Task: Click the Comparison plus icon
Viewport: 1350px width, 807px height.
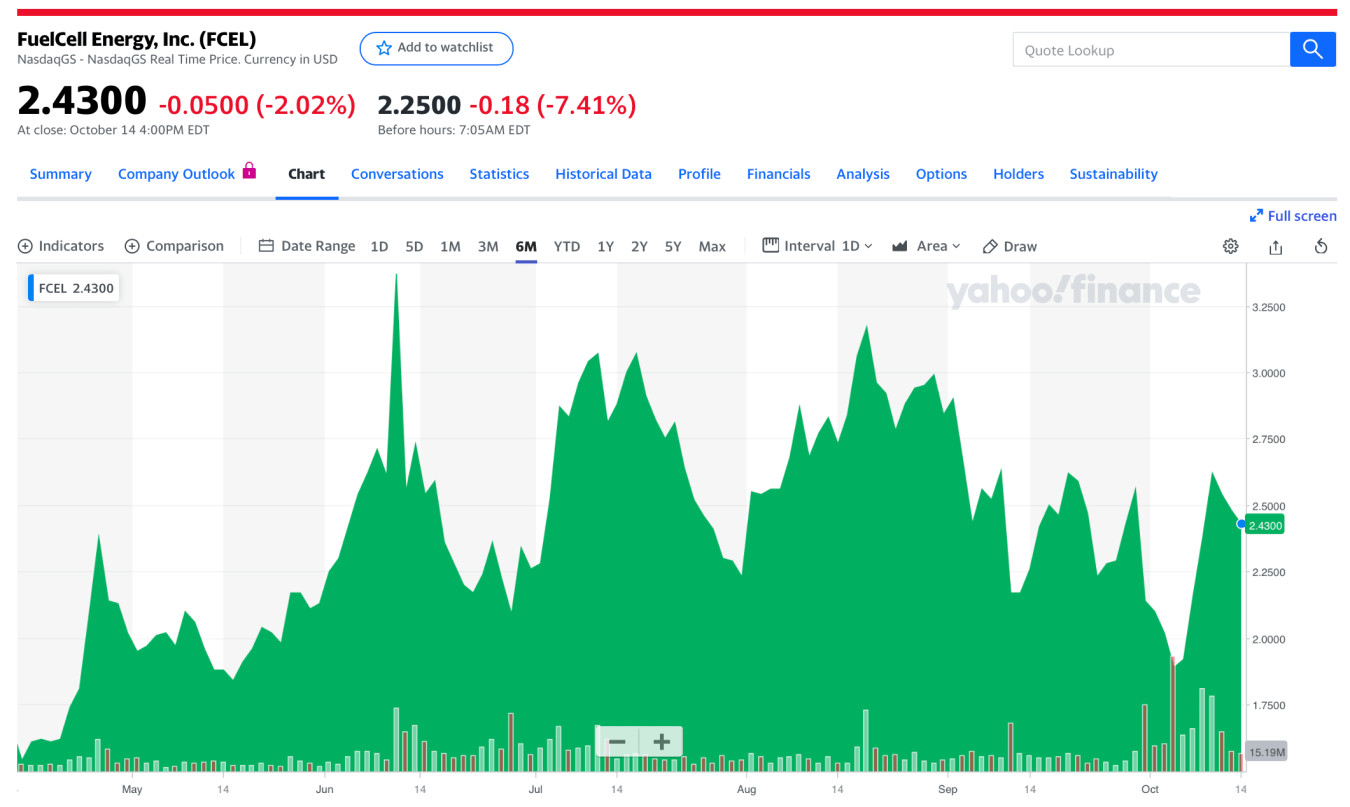Action: pos(132,246)
